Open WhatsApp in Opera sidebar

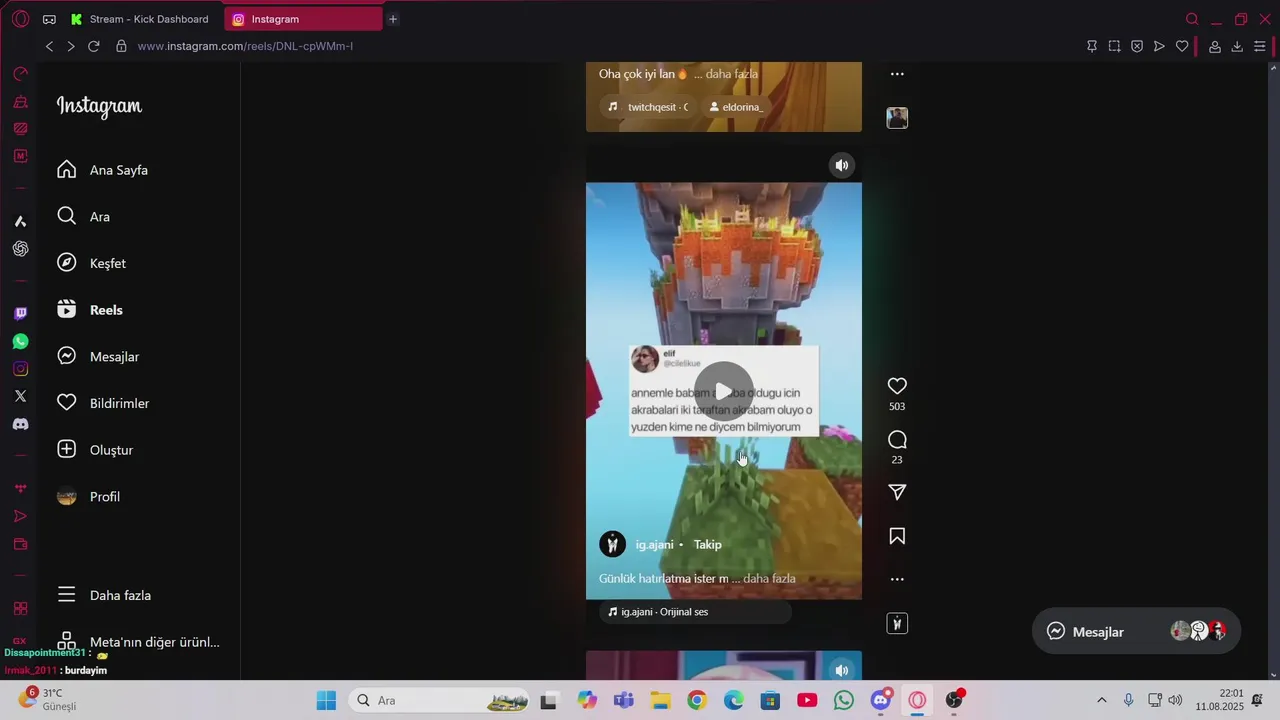click(x=20, y=341)
